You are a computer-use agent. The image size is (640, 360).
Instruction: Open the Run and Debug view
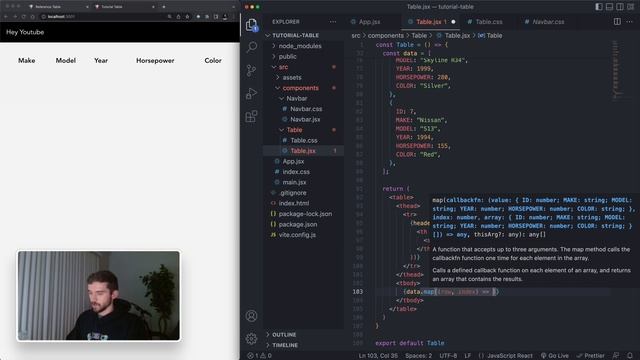[x=251, y=93]
